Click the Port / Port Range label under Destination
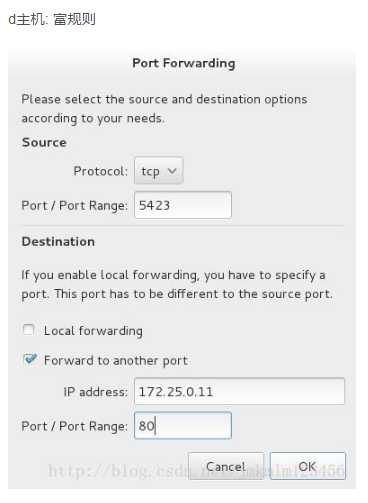 coord(74,426)
